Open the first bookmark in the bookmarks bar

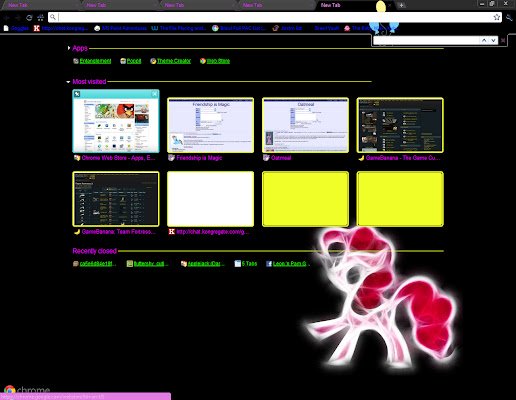(x=16, y=28)
